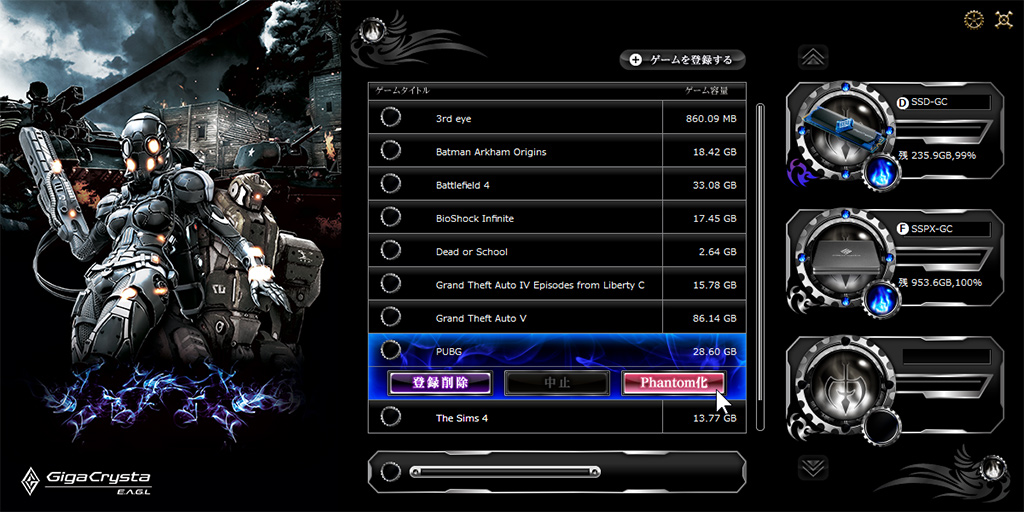Screen dimensions: 1024x512
Task: Select the radio circle for The Sims 4
Action: pos(391,417)
